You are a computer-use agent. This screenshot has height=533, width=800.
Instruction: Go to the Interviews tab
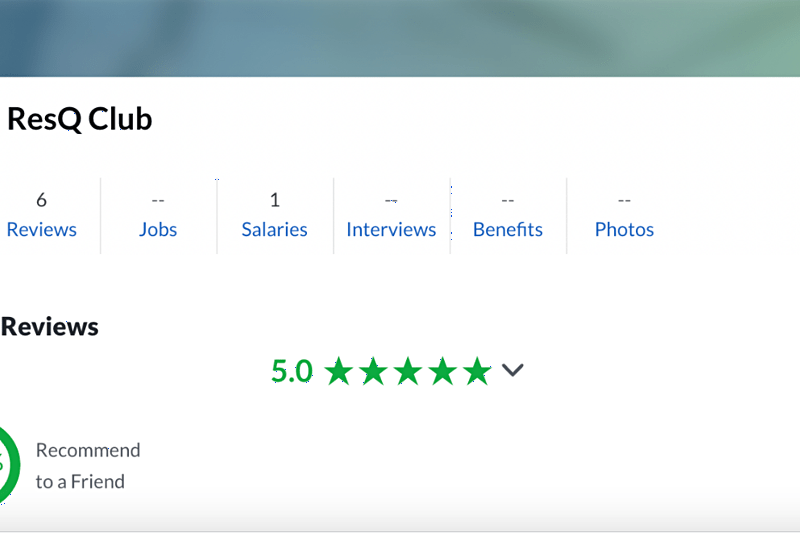coord(391,229)
